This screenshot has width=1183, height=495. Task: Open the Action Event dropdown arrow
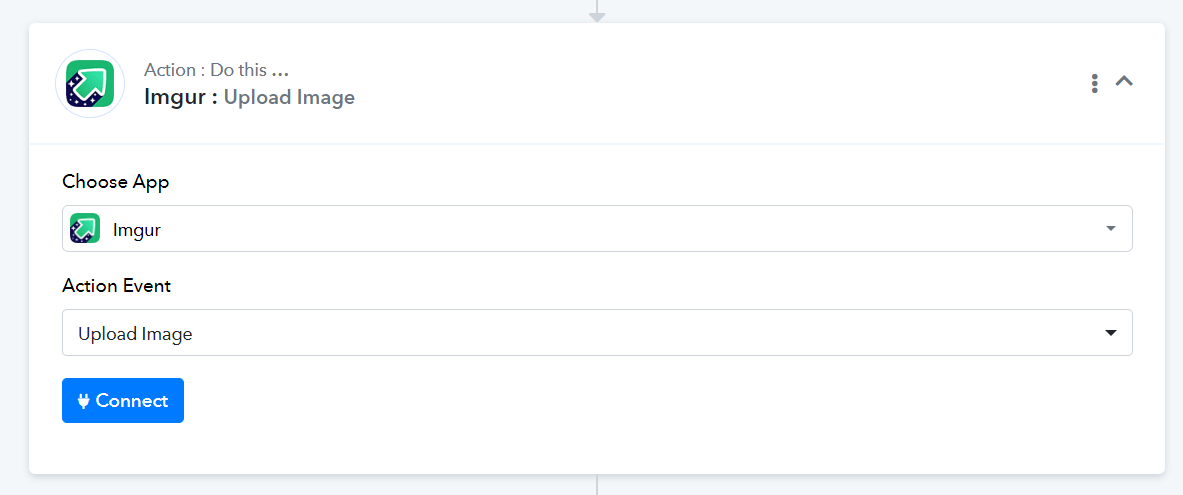tap(1111, 333)
